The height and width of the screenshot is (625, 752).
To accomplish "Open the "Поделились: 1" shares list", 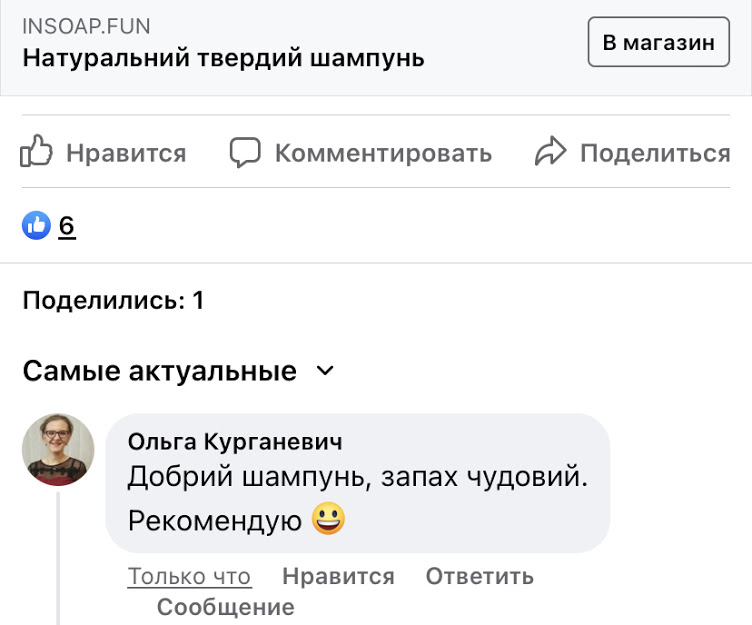I will [x=113, y=300].
